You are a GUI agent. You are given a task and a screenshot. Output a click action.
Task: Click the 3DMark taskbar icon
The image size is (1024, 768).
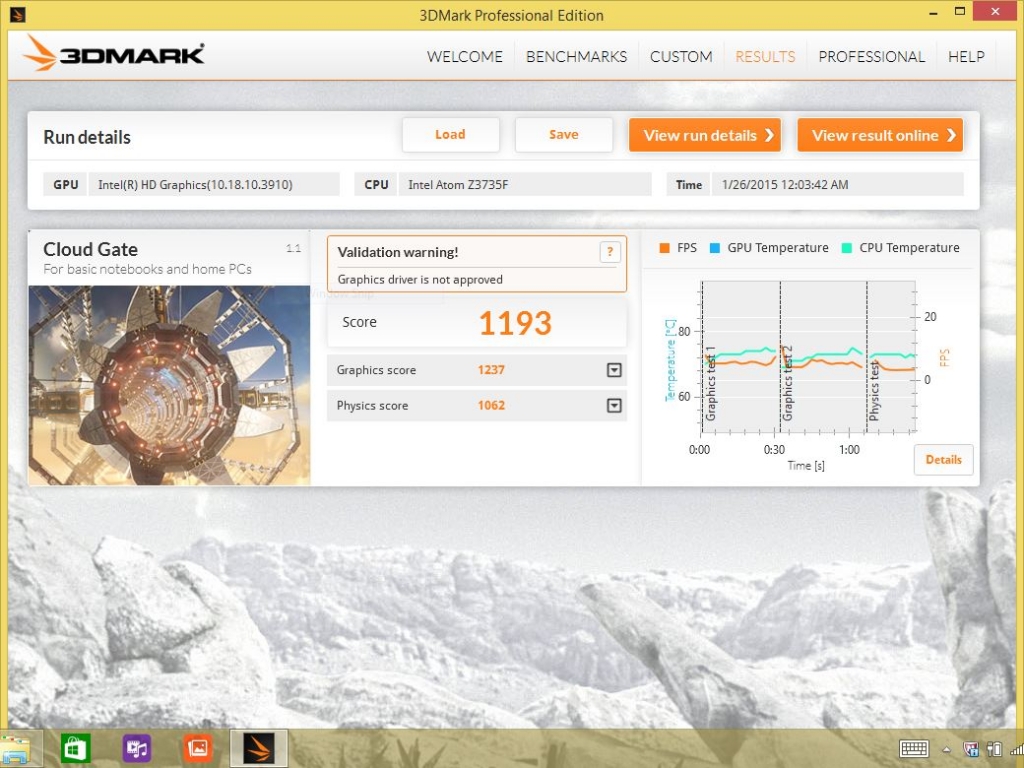point(259,748)
